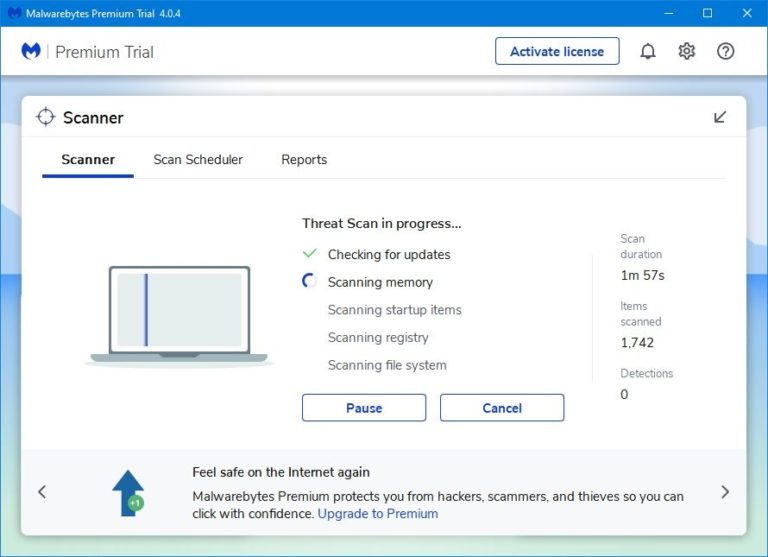Click 'Threat Scan in progress...' heading
The width and height of the screenshot is (768, 557).
(x=382, y=223)
